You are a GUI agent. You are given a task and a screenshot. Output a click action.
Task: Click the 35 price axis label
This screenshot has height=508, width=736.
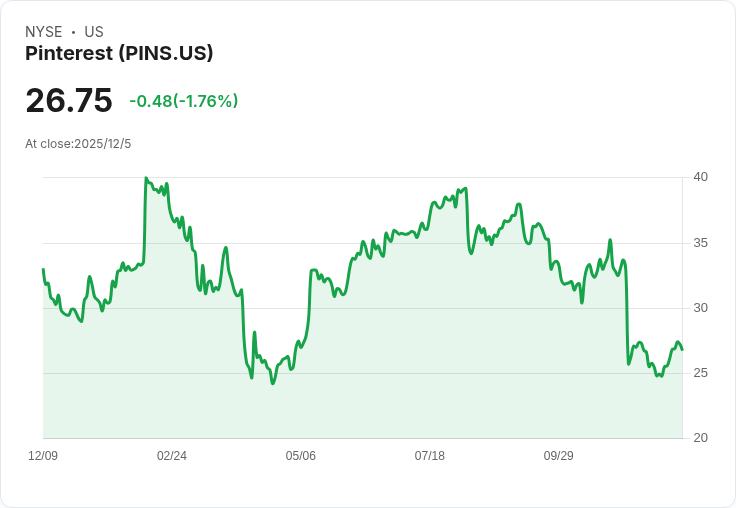tap(701, 243)
